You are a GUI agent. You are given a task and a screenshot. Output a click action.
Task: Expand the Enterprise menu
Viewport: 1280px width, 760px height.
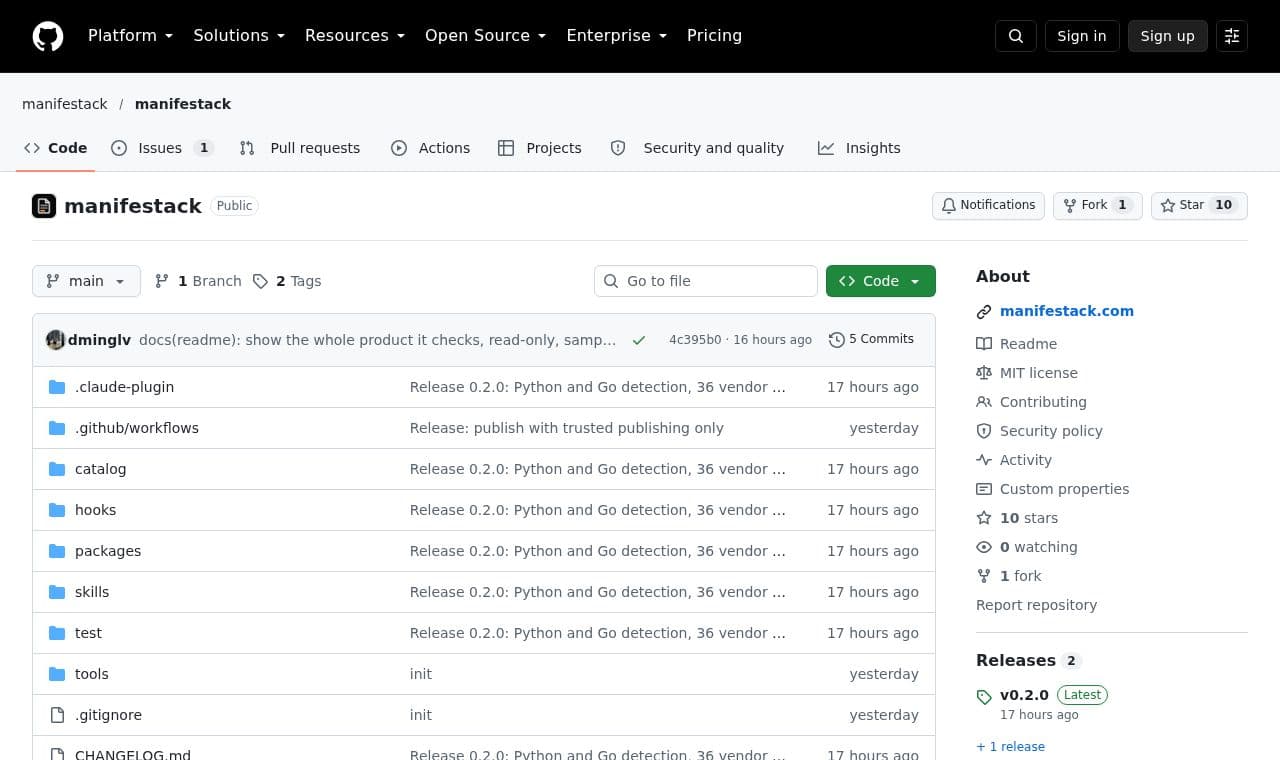click(x=617, y=36)
